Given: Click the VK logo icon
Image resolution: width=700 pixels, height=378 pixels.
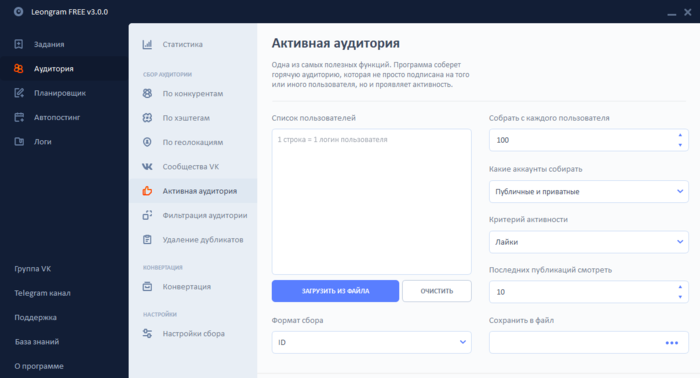Looking at the screenshot, I should coord(147,166).
